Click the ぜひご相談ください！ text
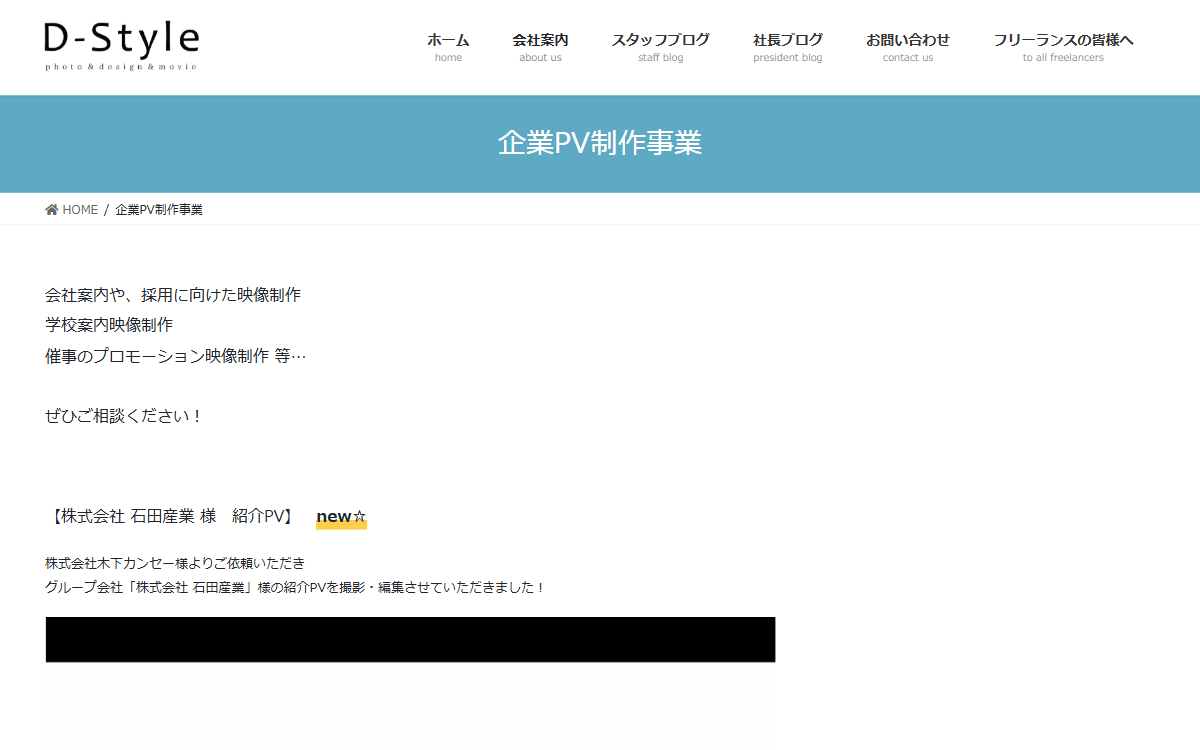Viewport: 1200px width, 750px height. coord(125,416)
